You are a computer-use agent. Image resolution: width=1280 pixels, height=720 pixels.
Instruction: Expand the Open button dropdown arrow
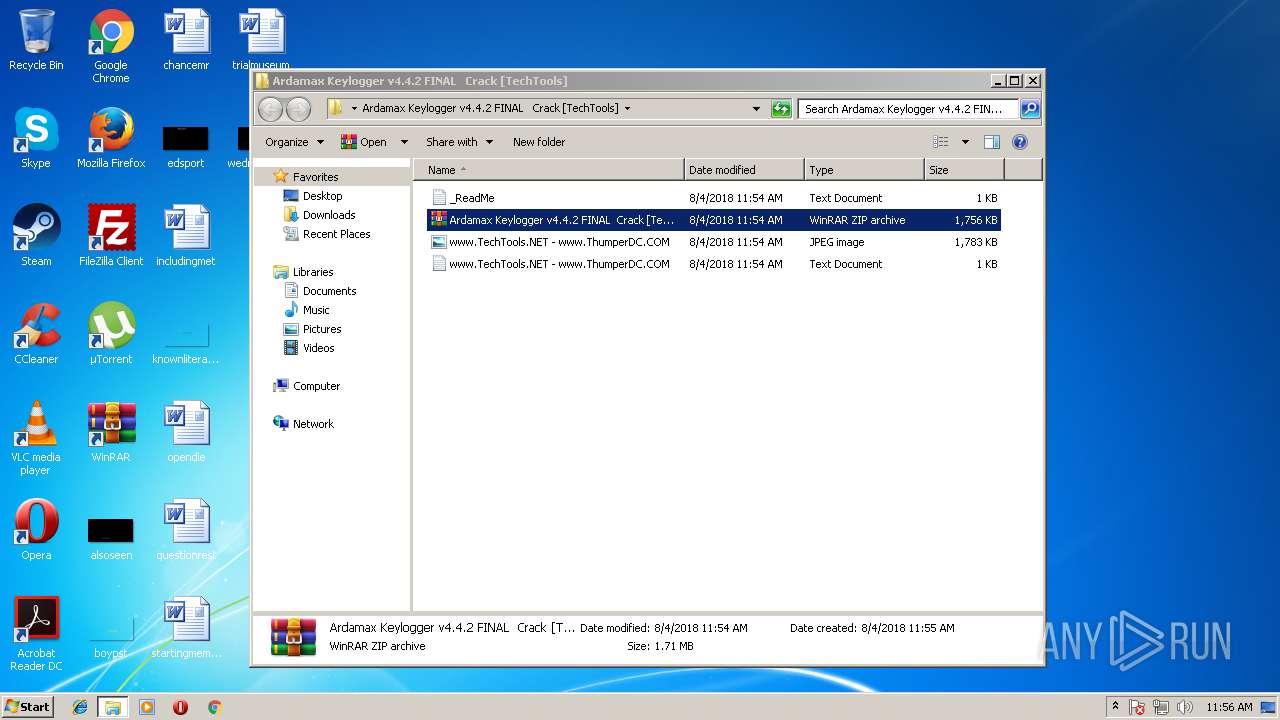[404, 142]
